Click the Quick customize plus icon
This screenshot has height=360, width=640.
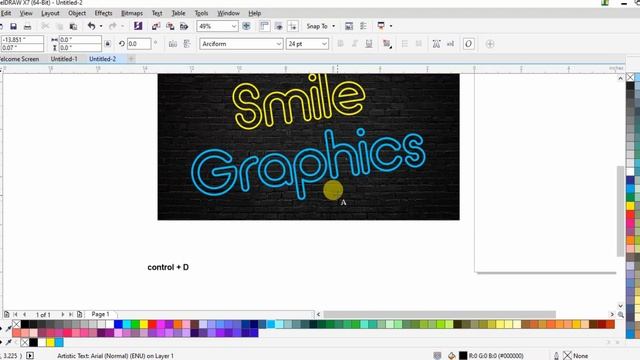click(490, 44)
